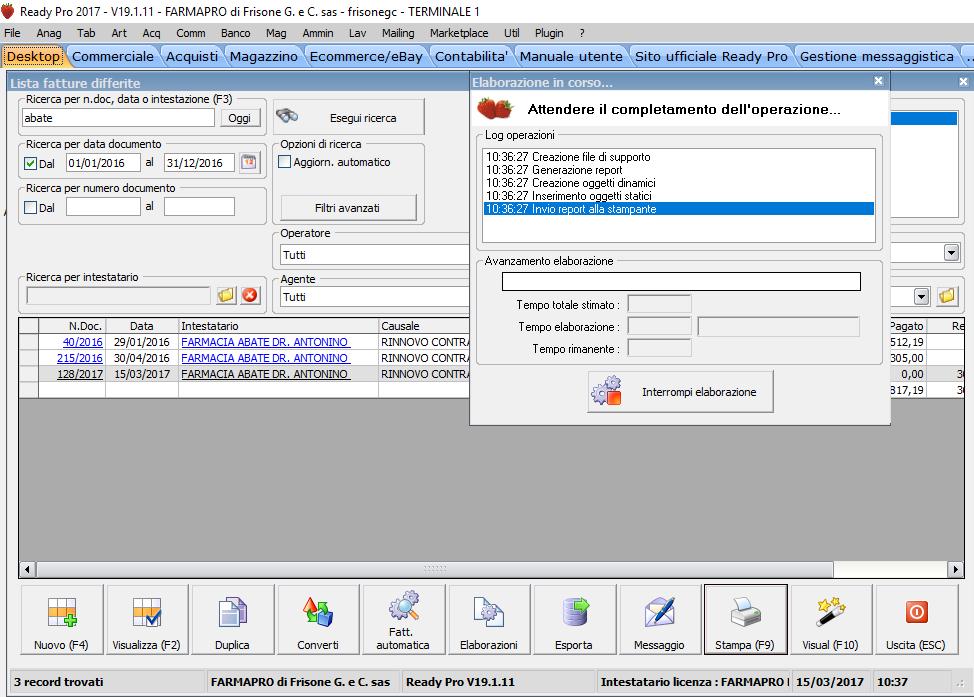Screen dimensions: 974x697
Task: Click the Interrompi elaborazione button
Action: pos(680,392)
